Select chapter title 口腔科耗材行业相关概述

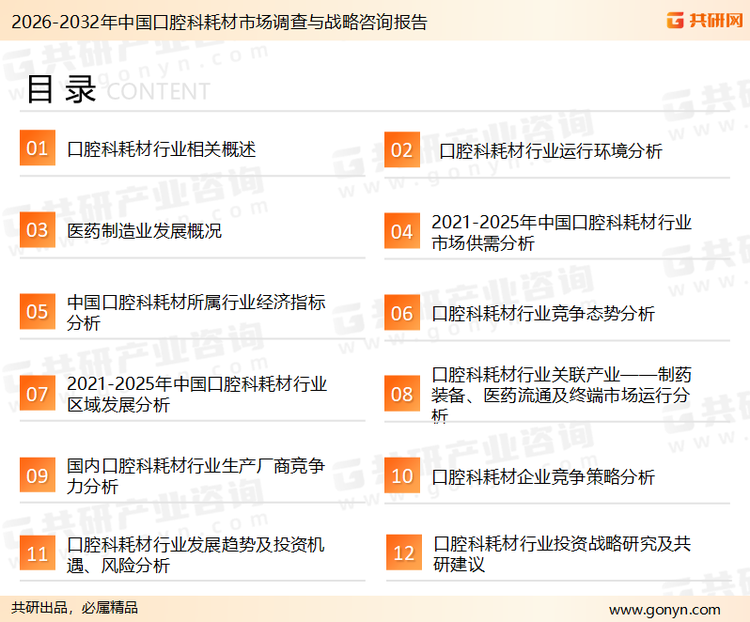(x=161, y=149)
